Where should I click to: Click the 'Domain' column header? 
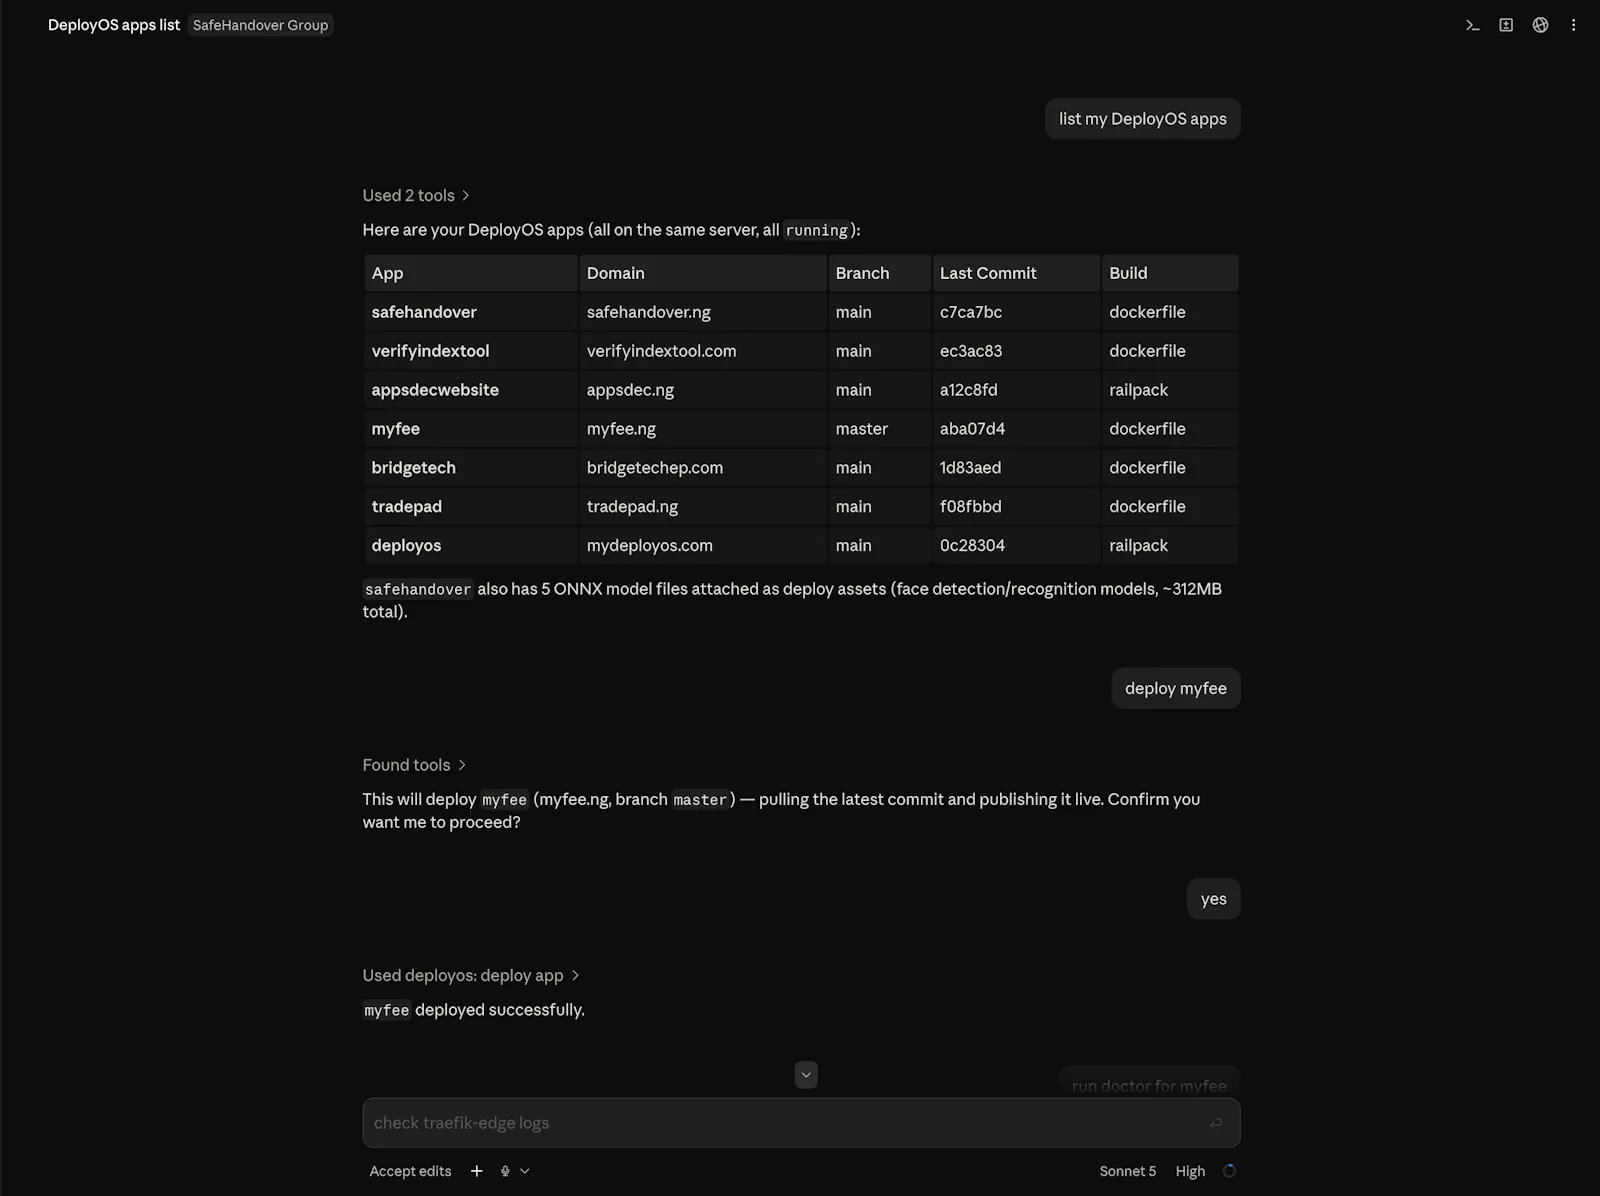coord(703,273)
